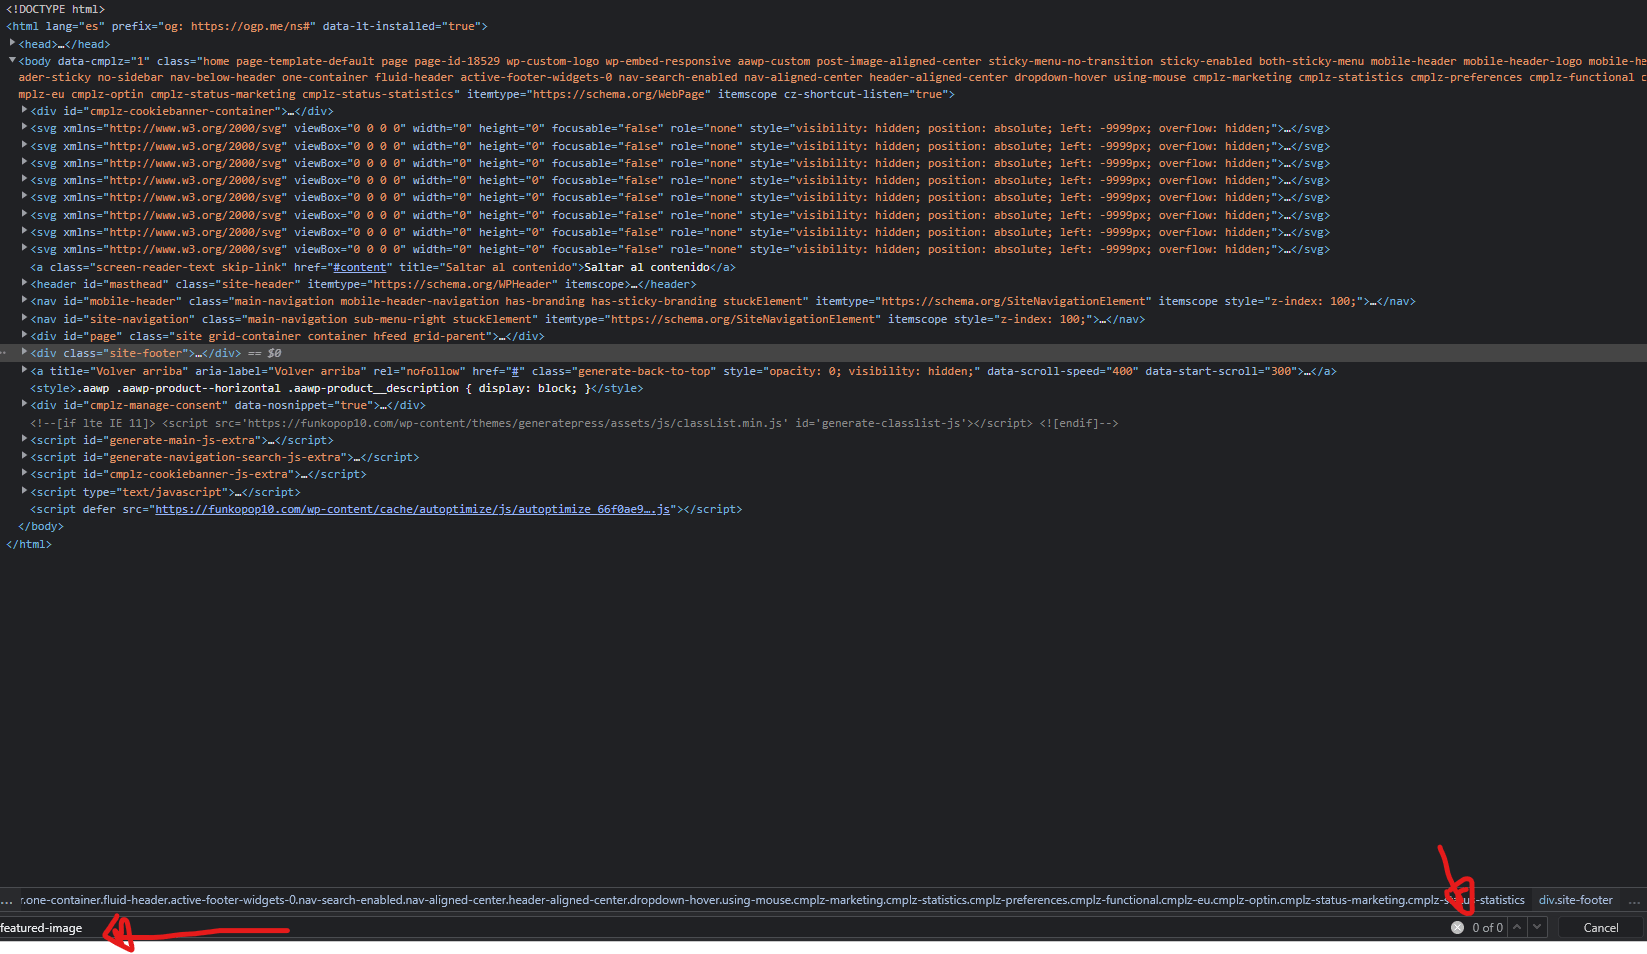1647x954 pixels.
Task: Expand the head element node
Action: [x=13, y=43]
